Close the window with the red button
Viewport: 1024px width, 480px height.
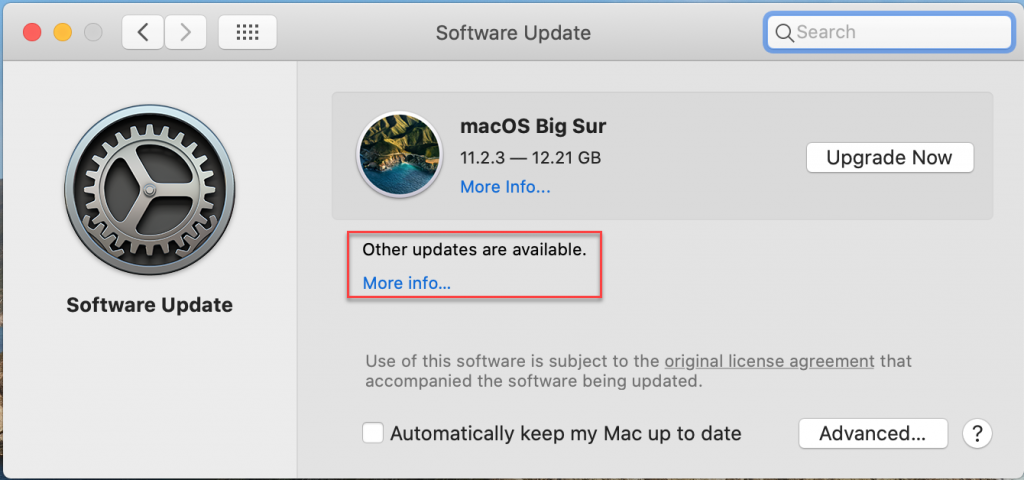pos(32,33)
